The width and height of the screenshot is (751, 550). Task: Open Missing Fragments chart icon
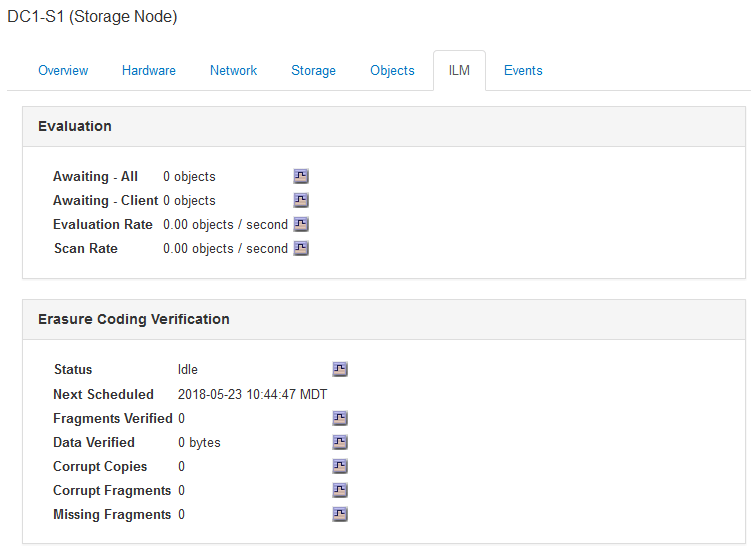(340, 515)
